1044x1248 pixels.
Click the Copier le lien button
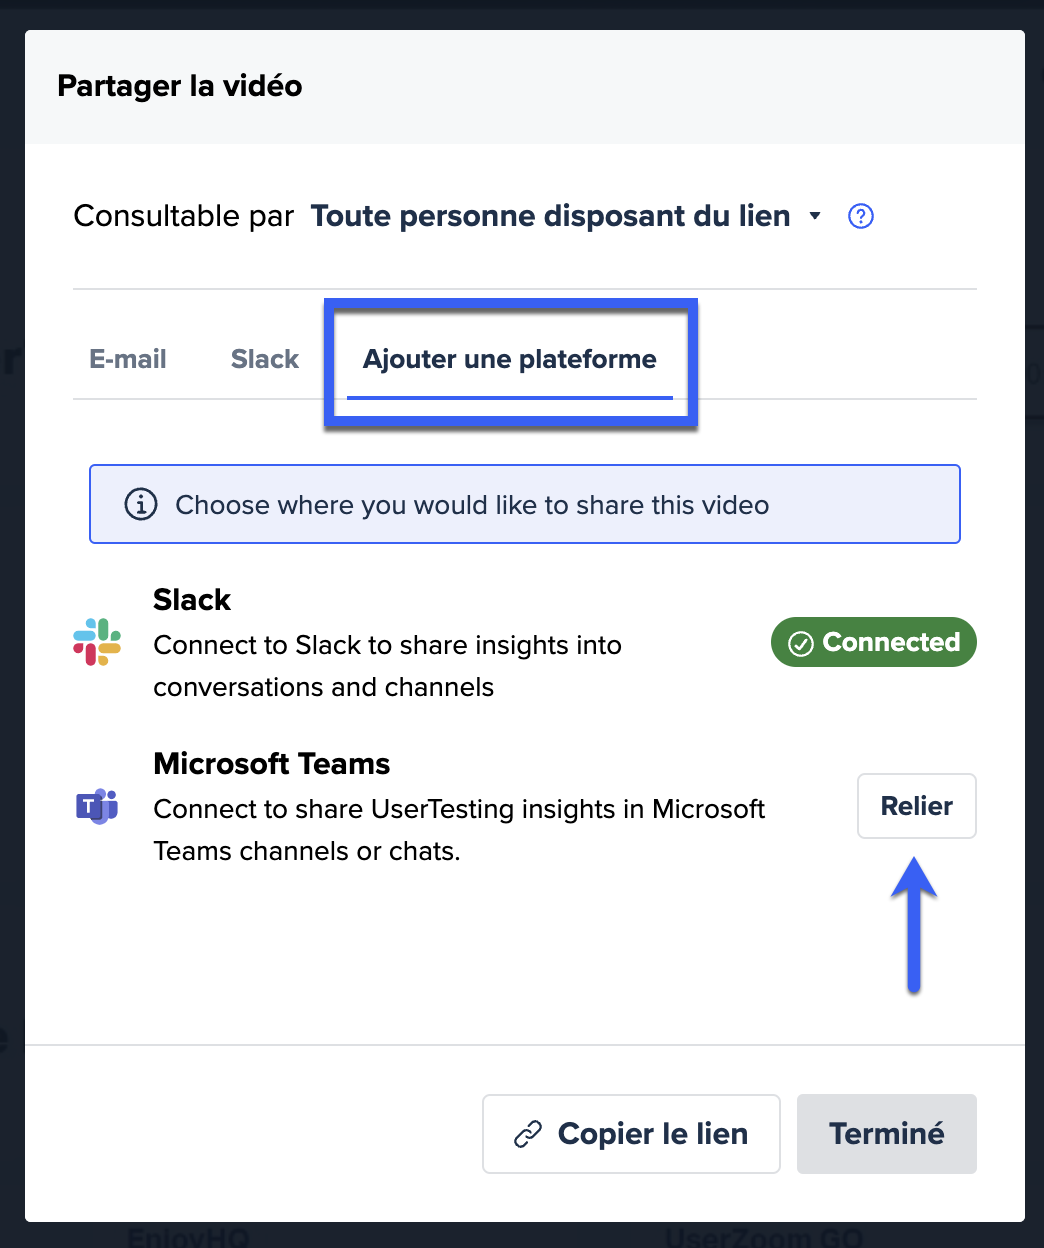pyautogui.click(x=631, y=1134)
